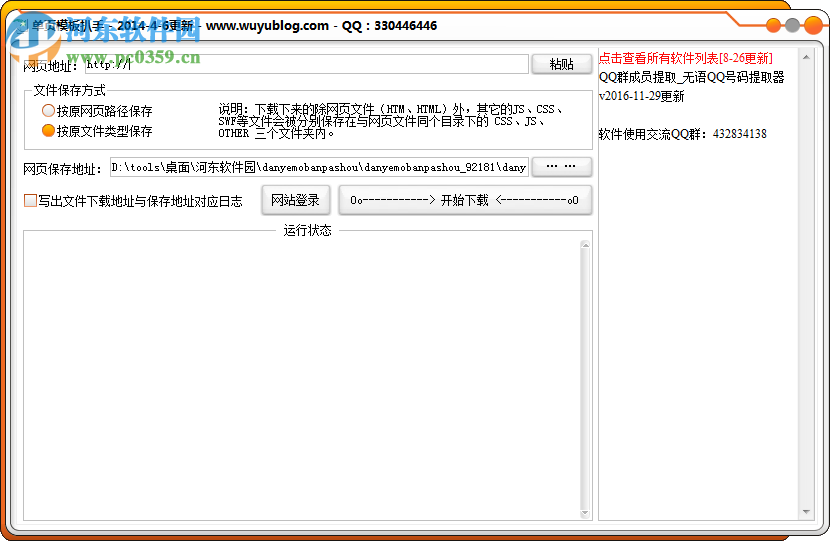
Task: Click right panel scrollbar down arrow
Action: [x=806, y=512]
